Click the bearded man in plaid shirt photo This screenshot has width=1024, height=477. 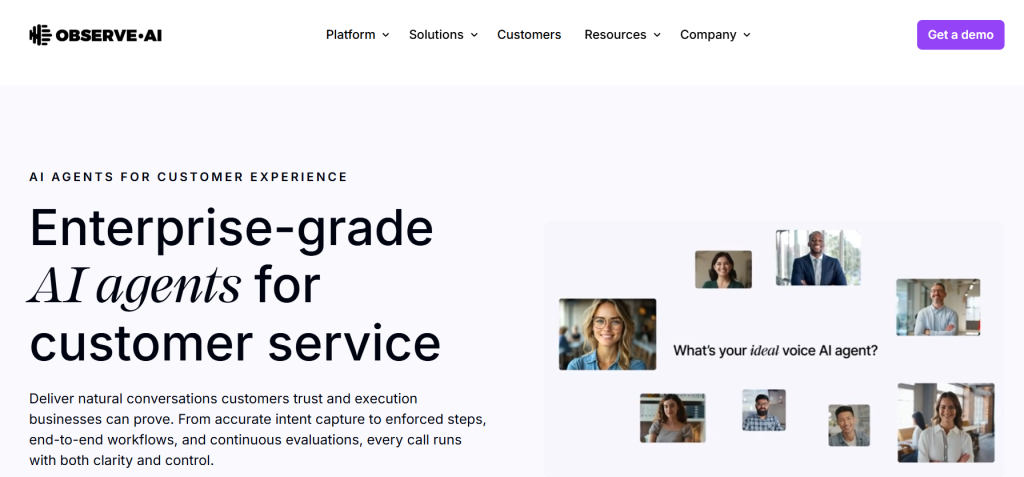point(763,410)
